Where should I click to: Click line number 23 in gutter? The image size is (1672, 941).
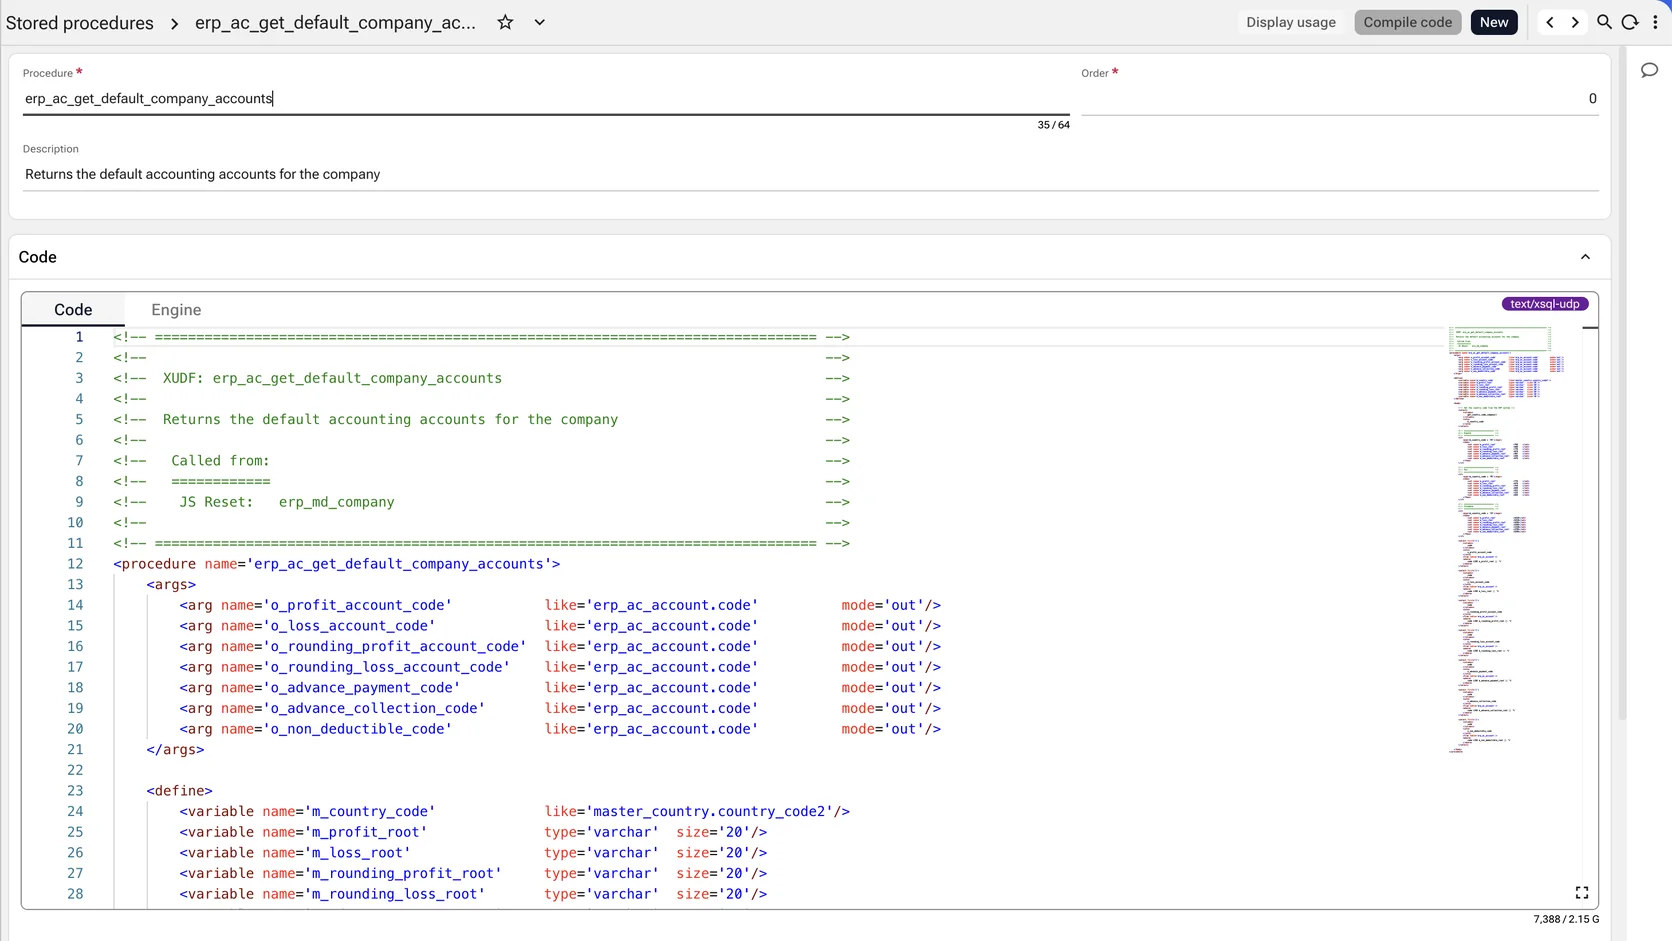click(x=75, y=791)
